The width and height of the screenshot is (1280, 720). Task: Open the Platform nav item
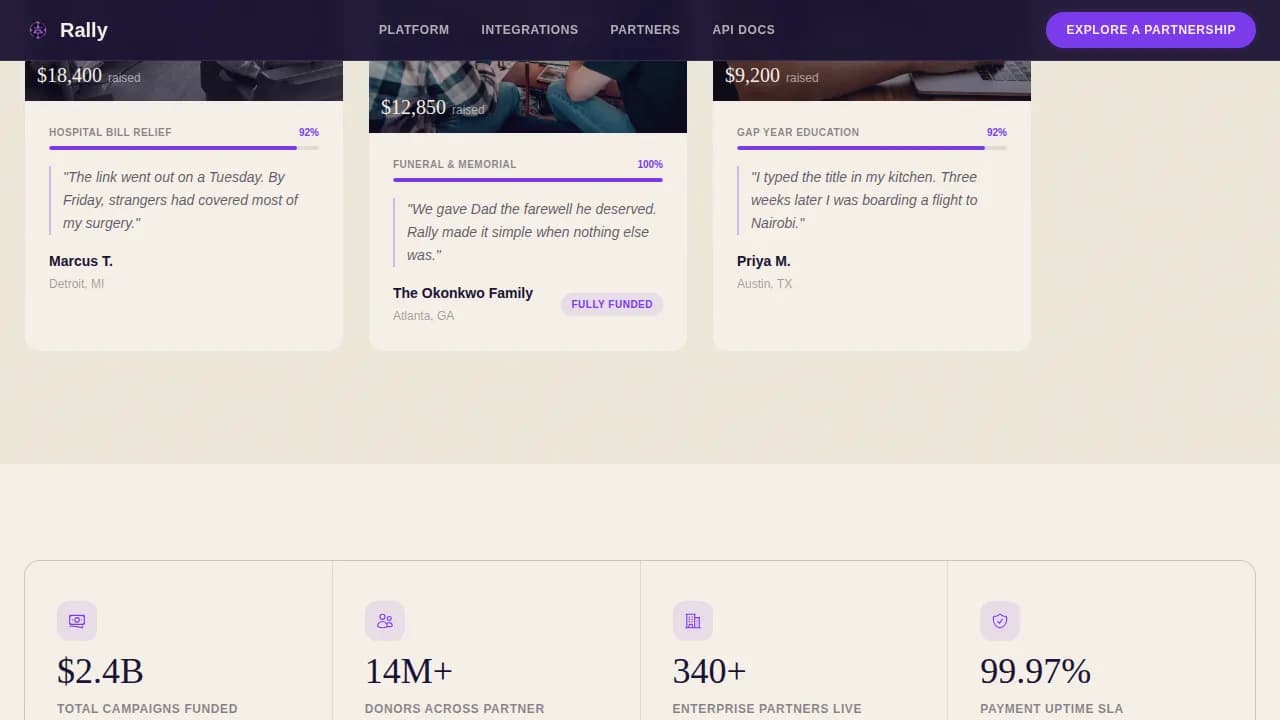[x=414, y=30]
